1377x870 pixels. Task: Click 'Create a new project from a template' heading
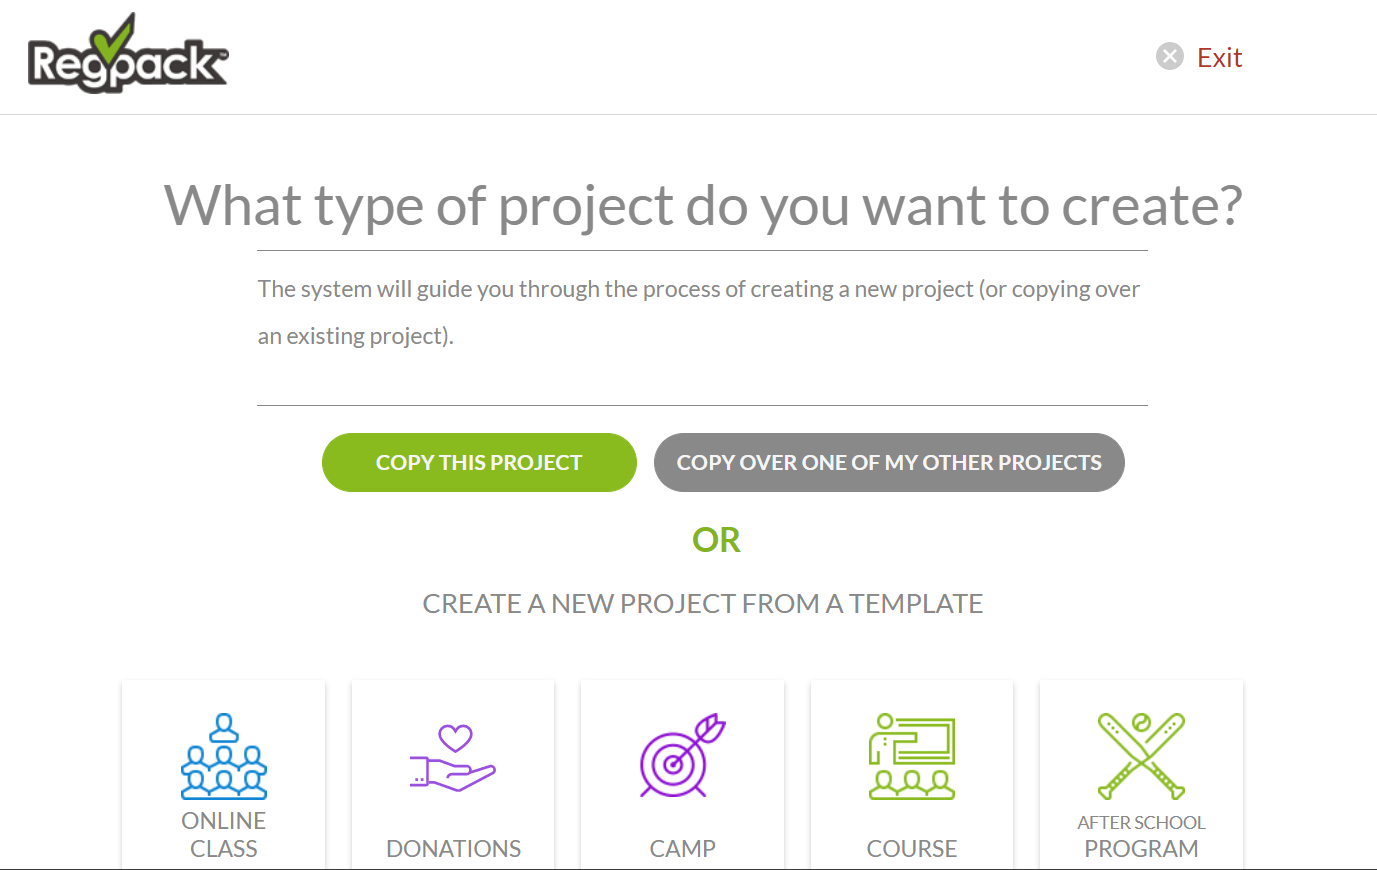coord(703,604)
